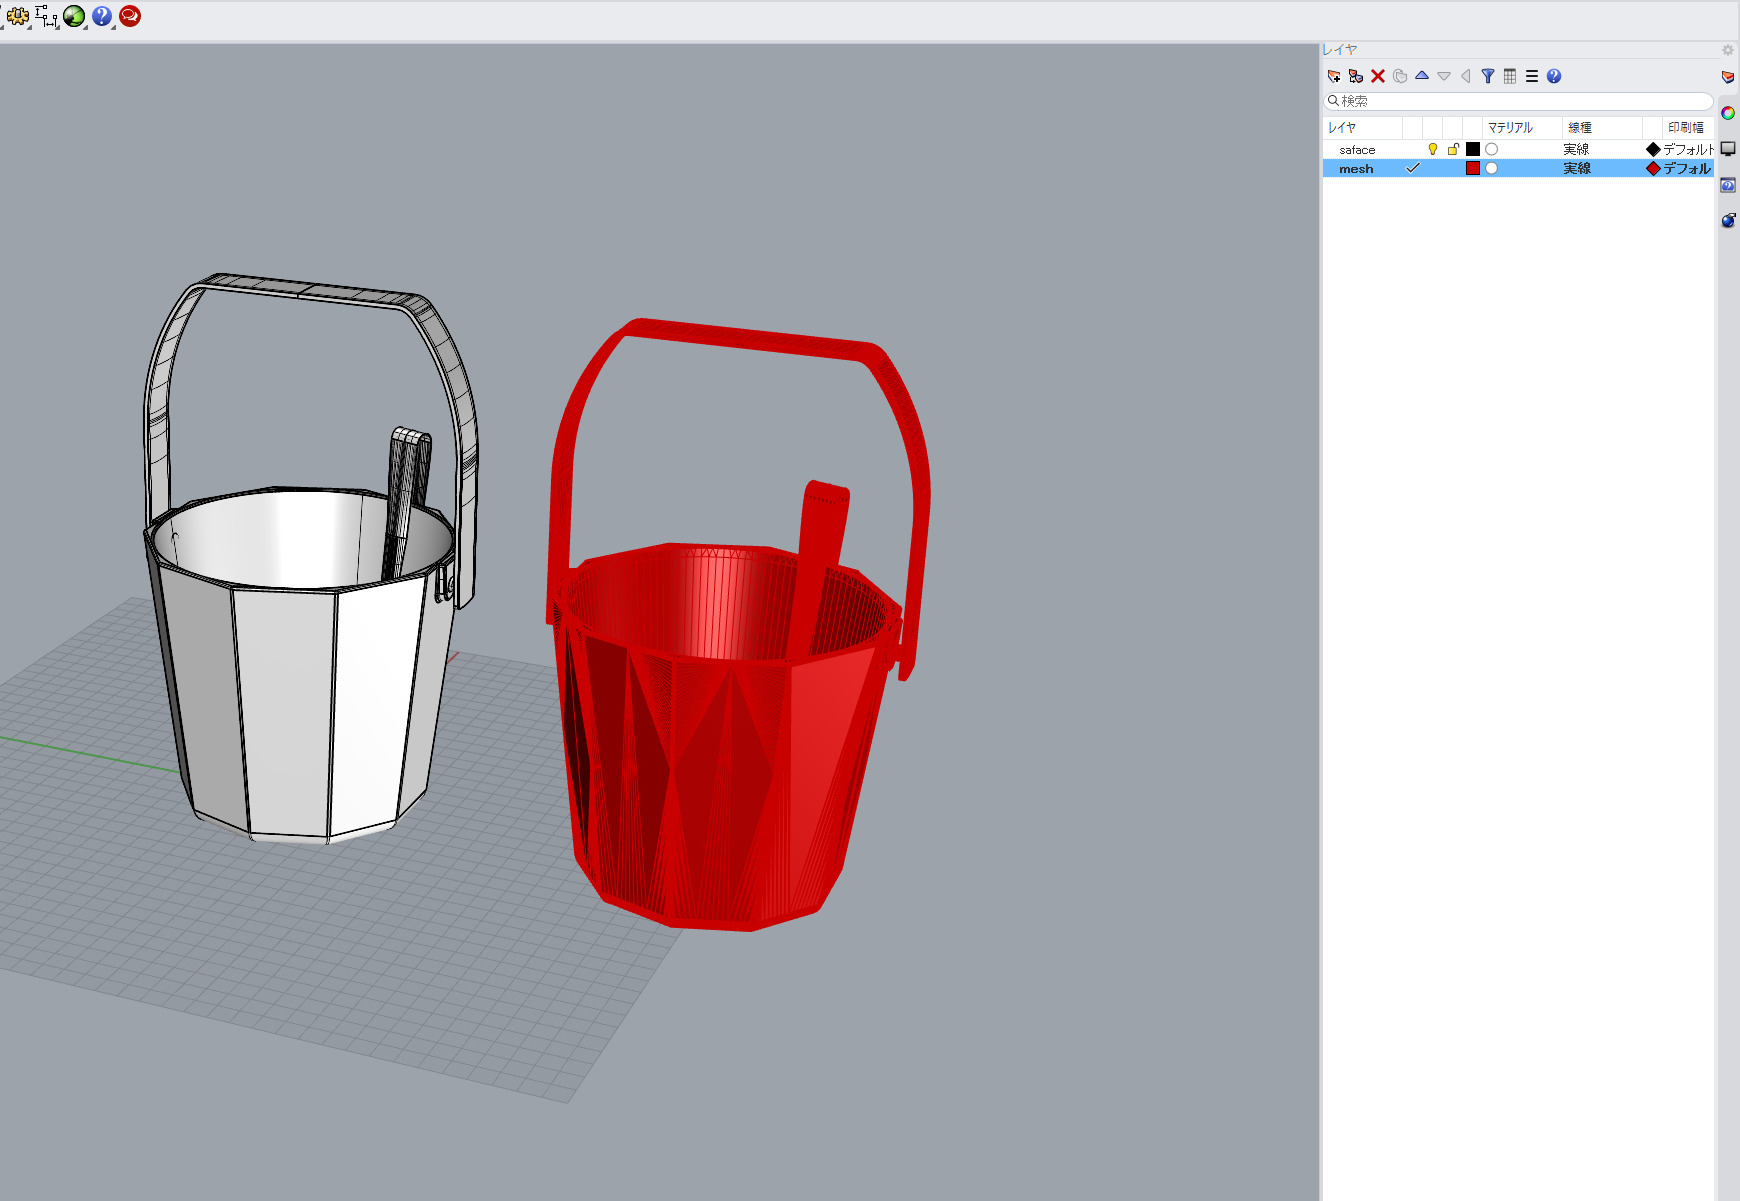Image resolution: width=1740 pixels, height=1201 pixels.
Task: Switch to Layers tab icon on right sidebar
Action: click(1728, 77)
